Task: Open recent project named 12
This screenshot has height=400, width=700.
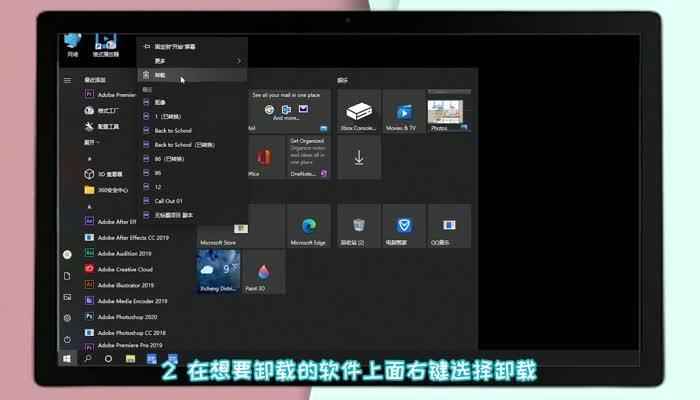Action: pos(192,187)
